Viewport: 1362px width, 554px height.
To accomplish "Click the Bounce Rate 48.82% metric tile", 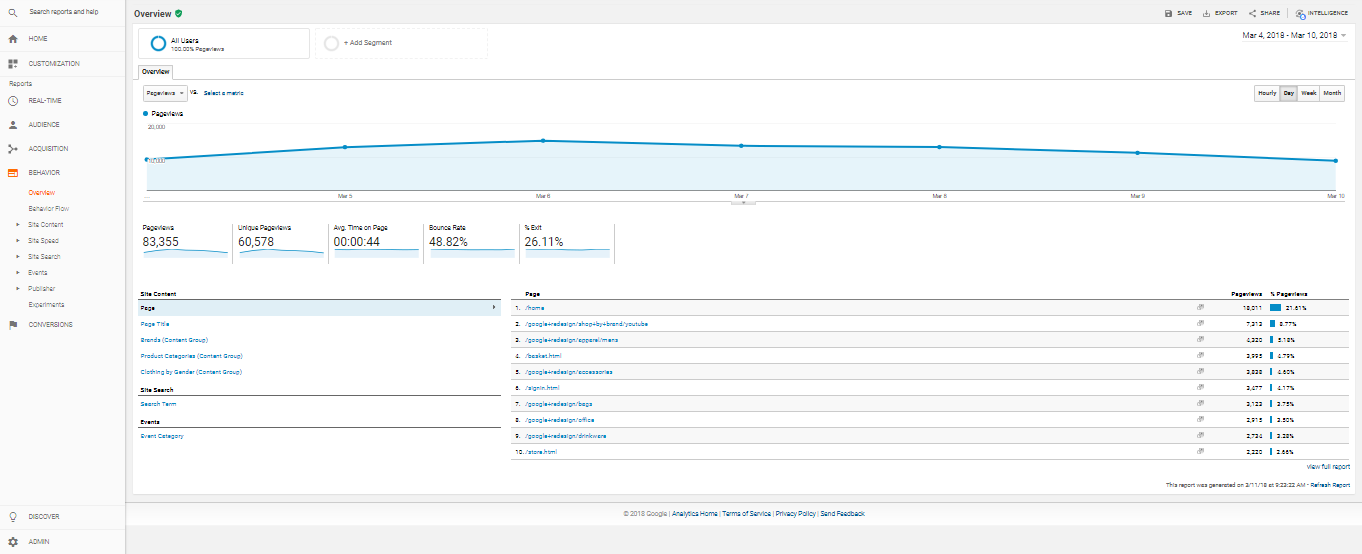I will [472, 243].
